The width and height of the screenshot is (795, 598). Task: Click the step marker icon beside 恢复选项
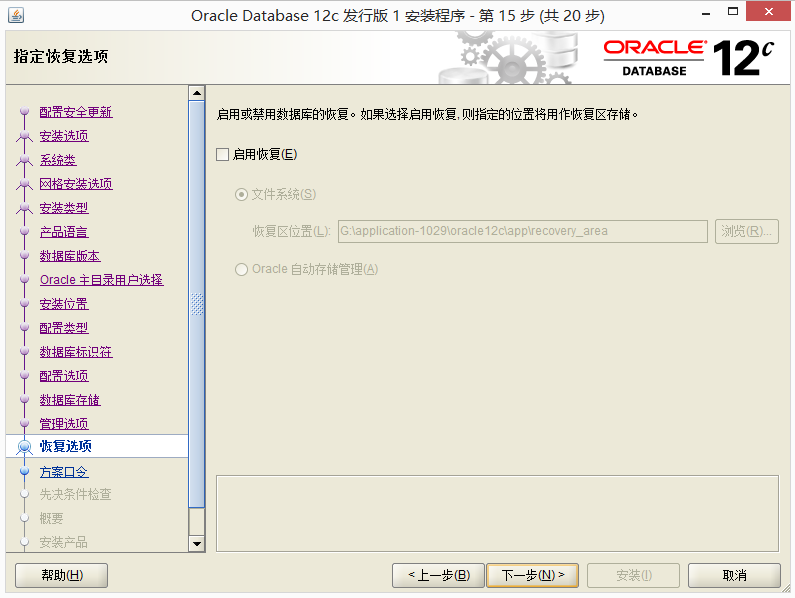[x=24, y=447]
